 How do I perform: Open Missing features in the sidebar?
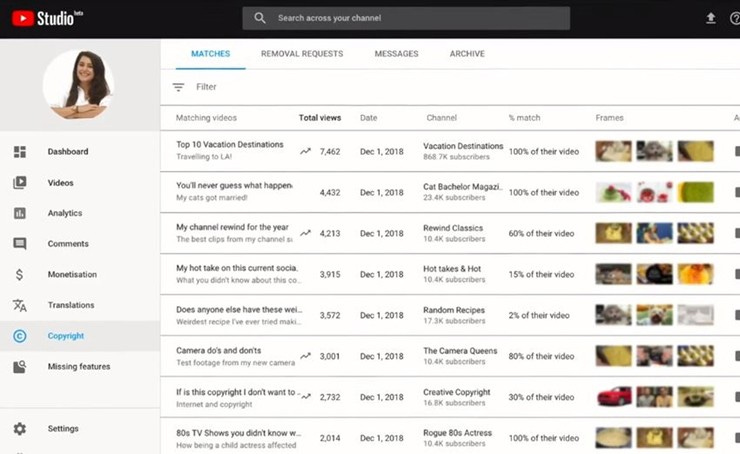tap(80, 367)
